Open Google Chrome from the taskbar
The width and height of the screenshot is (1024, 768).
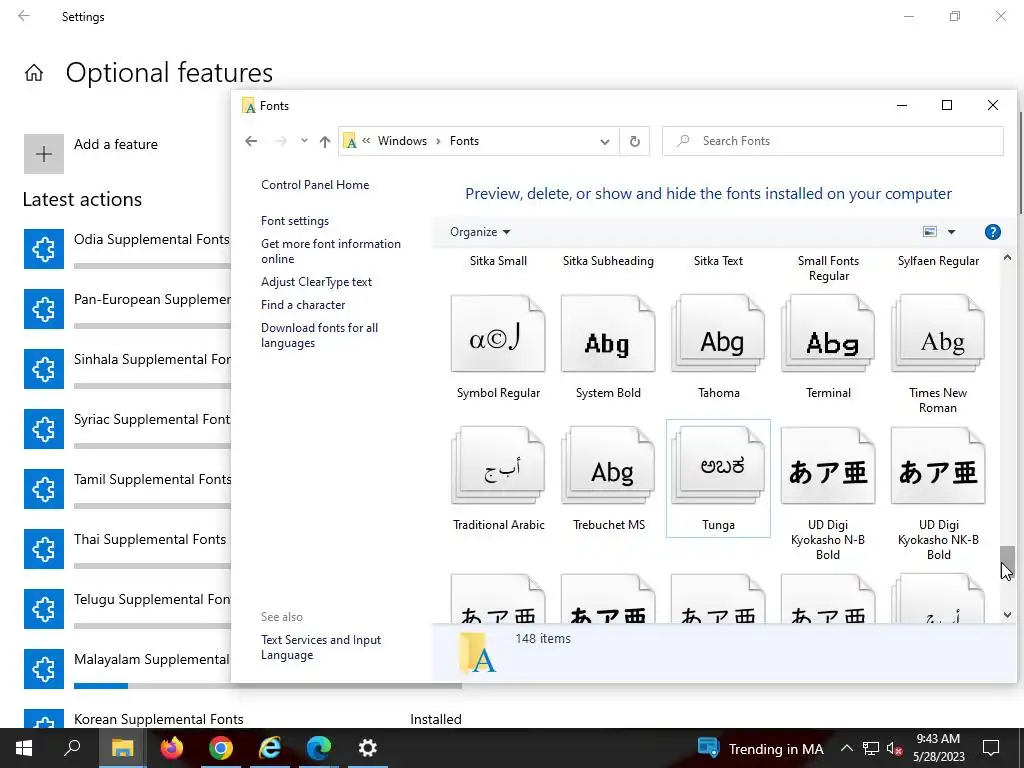coord(221,748)
